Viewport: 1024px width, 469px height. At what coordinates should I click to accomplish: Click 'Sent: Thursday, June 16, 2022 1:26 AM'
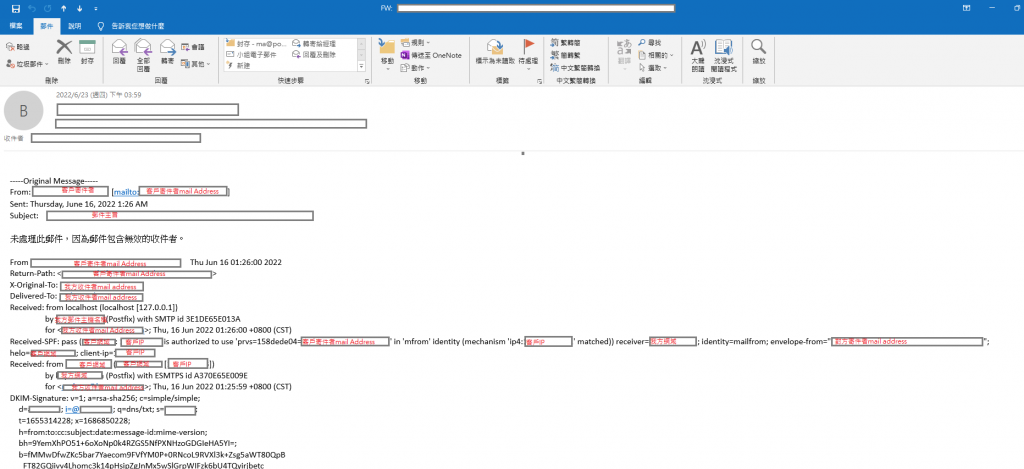point(79,204)
